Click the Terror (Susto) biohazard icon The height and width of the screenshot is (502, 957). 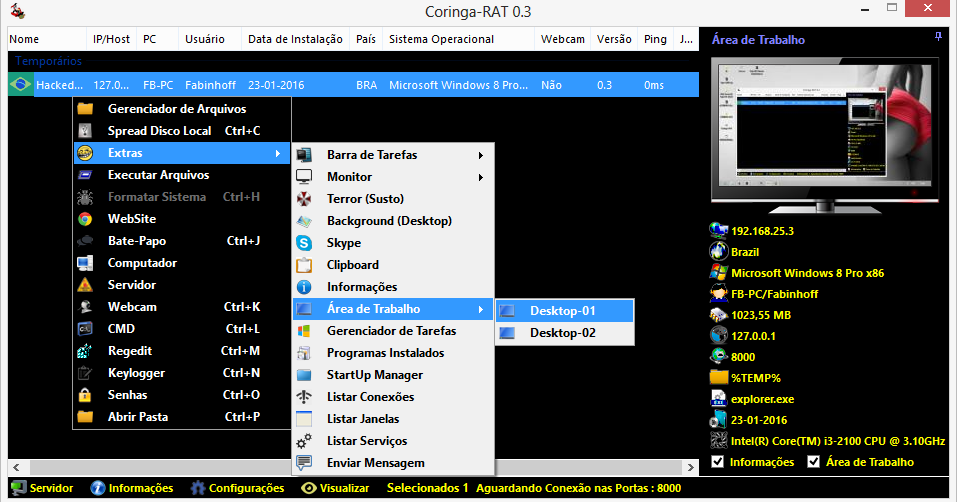point(304,199)
